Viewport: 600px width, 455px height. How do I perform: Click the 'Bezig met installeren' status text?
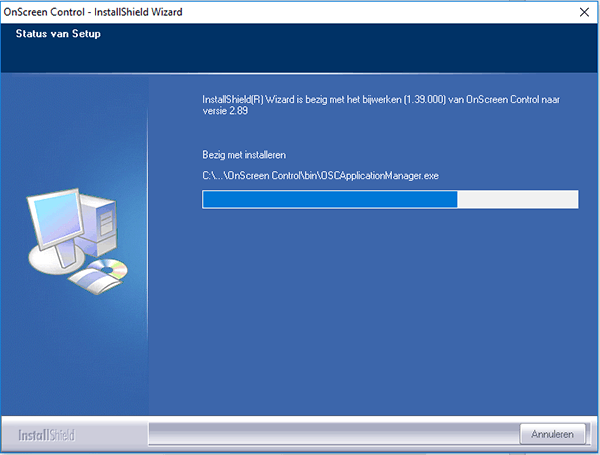coord(244,155)
